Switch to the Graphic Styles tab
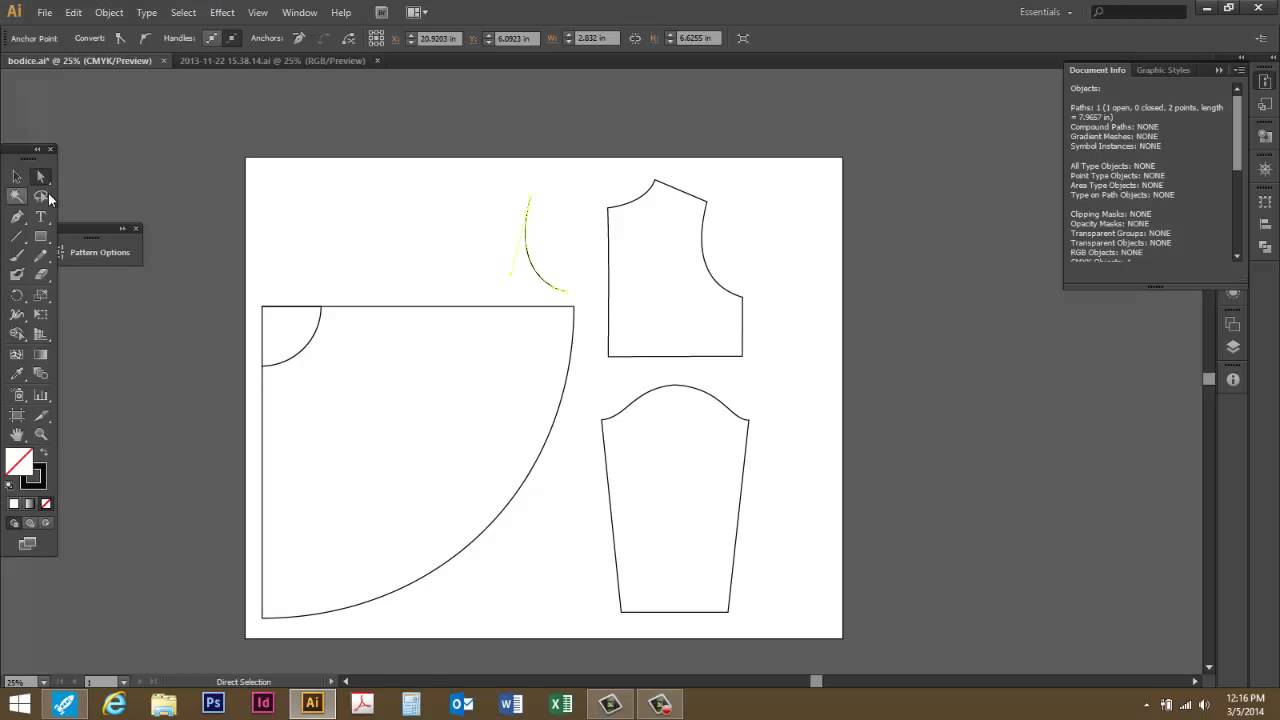Viewport: 1280px width, 720px height. coord(1163,70)
